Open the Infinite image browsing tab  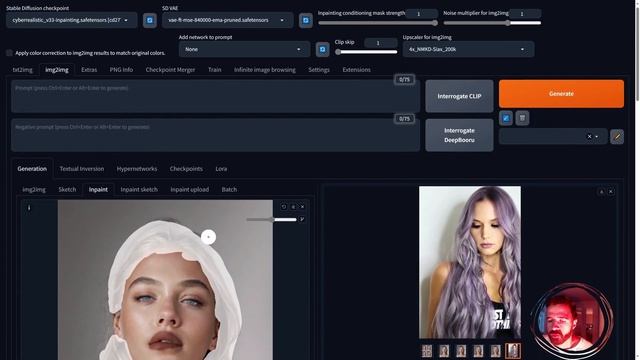click(264, 70)
